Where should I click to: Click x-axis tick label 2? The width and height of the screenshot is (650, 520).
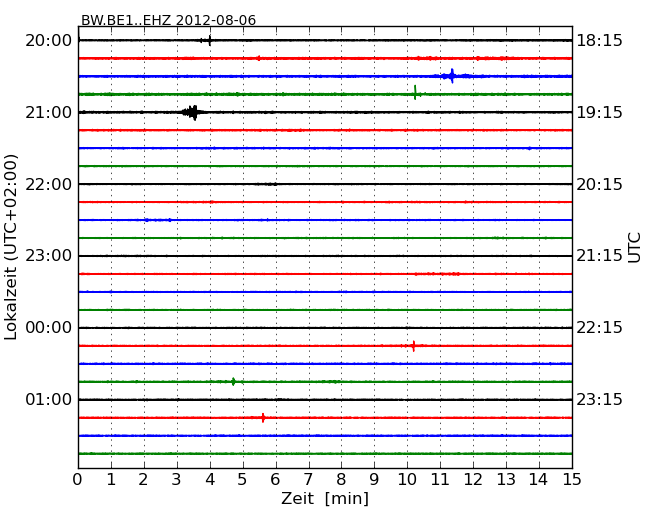pyautogui.click(x=143, y=479)
